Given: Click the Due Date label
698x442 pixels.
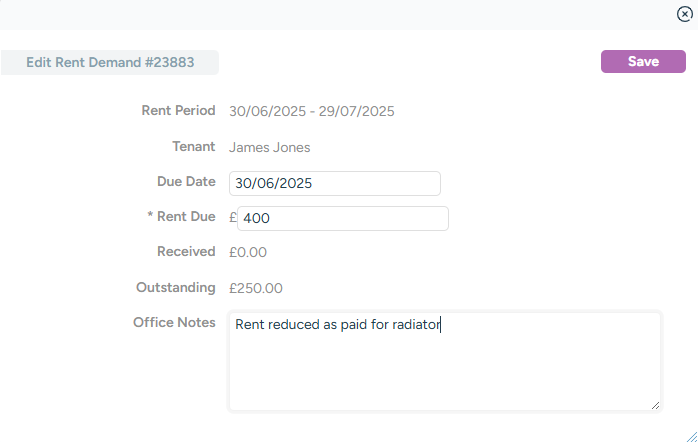Looking at the screenshot, I should (x=186, y=182).
